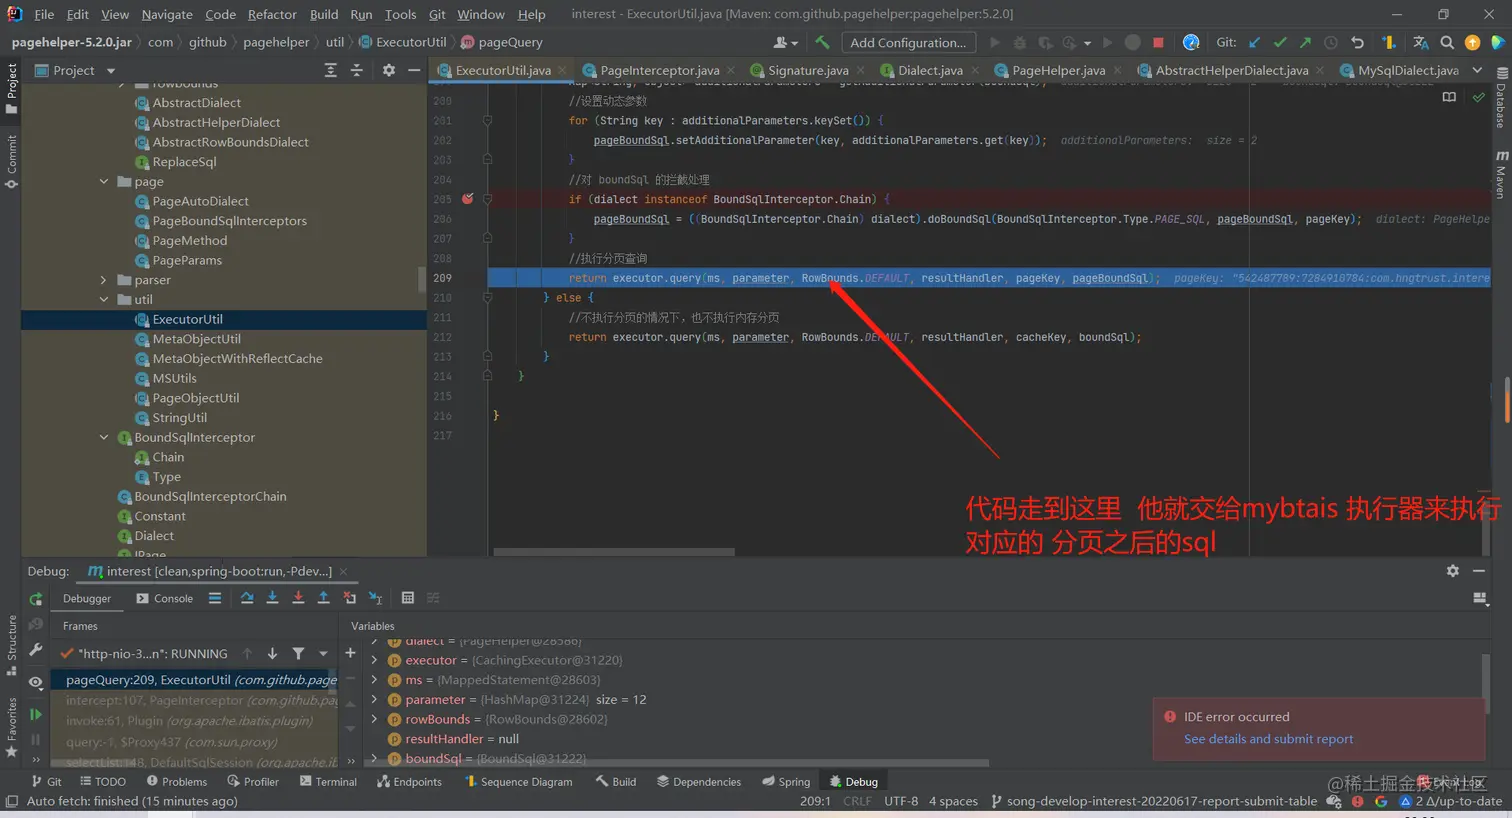
Task: Click the editor horizontal scrollbar
Action: 614,552
